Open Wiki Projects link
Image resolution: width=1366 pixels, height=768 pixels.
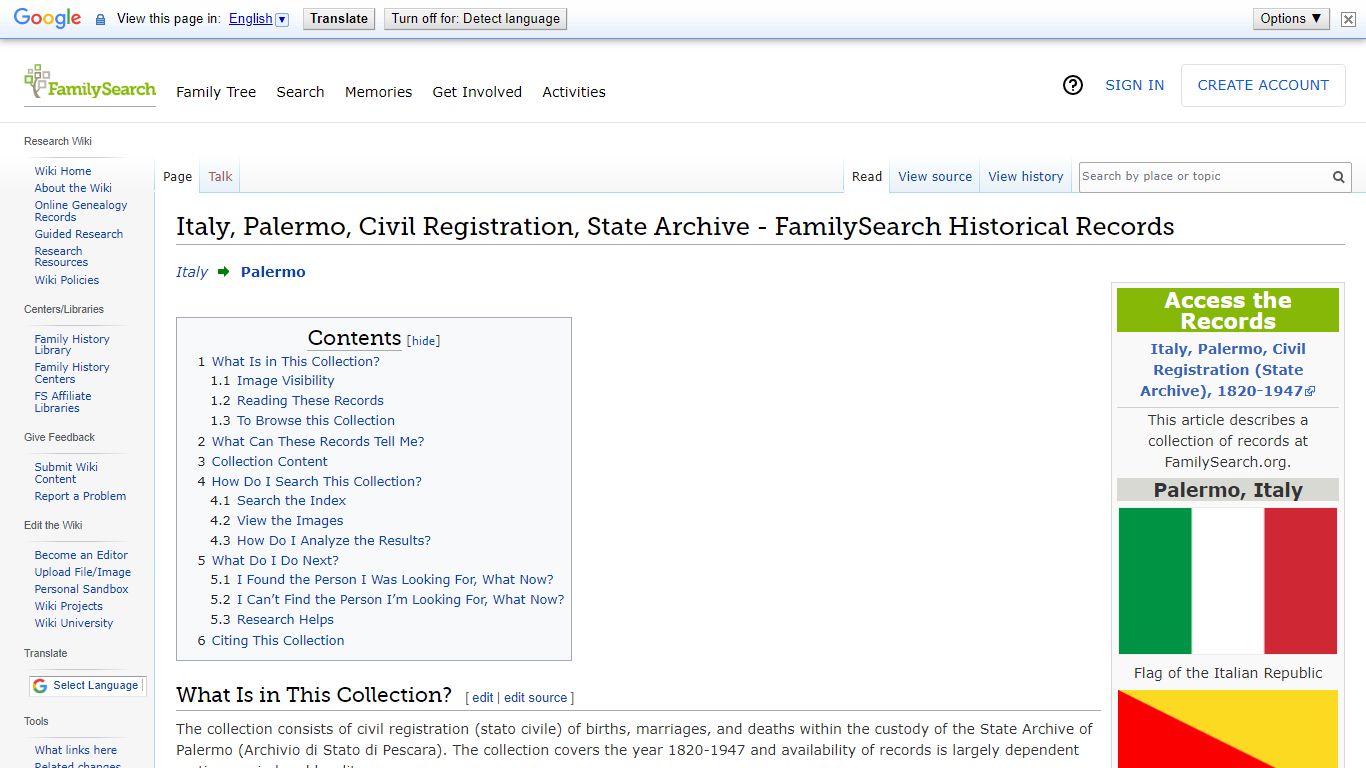(69, 606)
